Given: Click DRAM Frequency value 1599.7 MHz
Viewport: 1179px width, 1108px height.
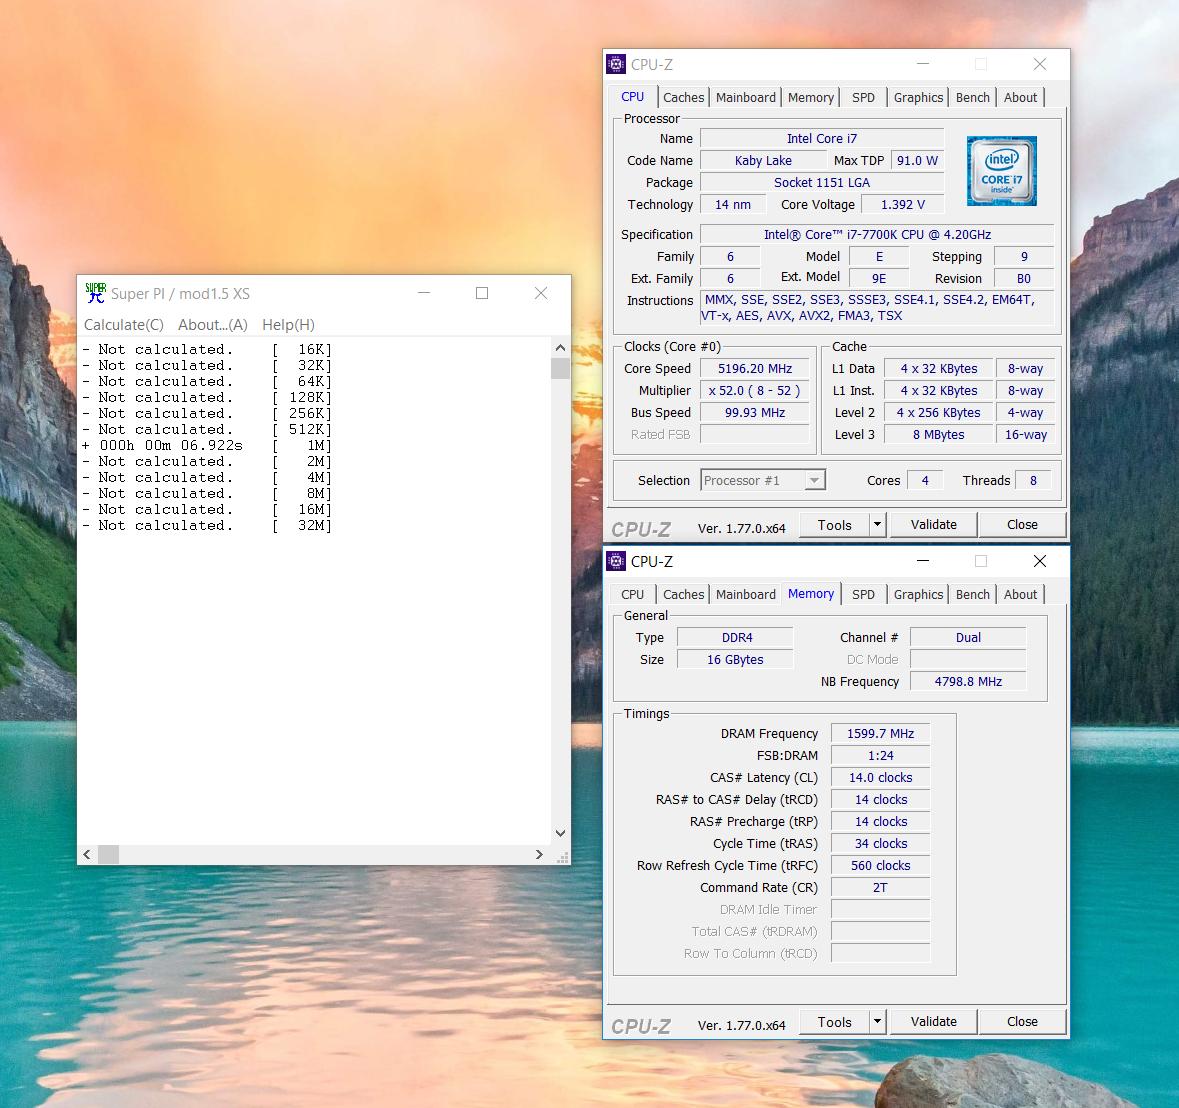Looking at the screenshot, I should 880,733.
